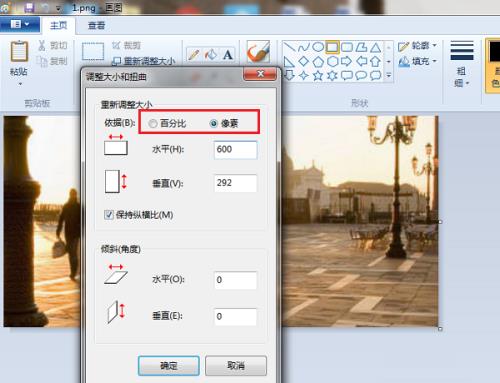Pick the Pentagon shape
Image resolution: width=500 pixels, height=383 pixels.
point(318,62)
